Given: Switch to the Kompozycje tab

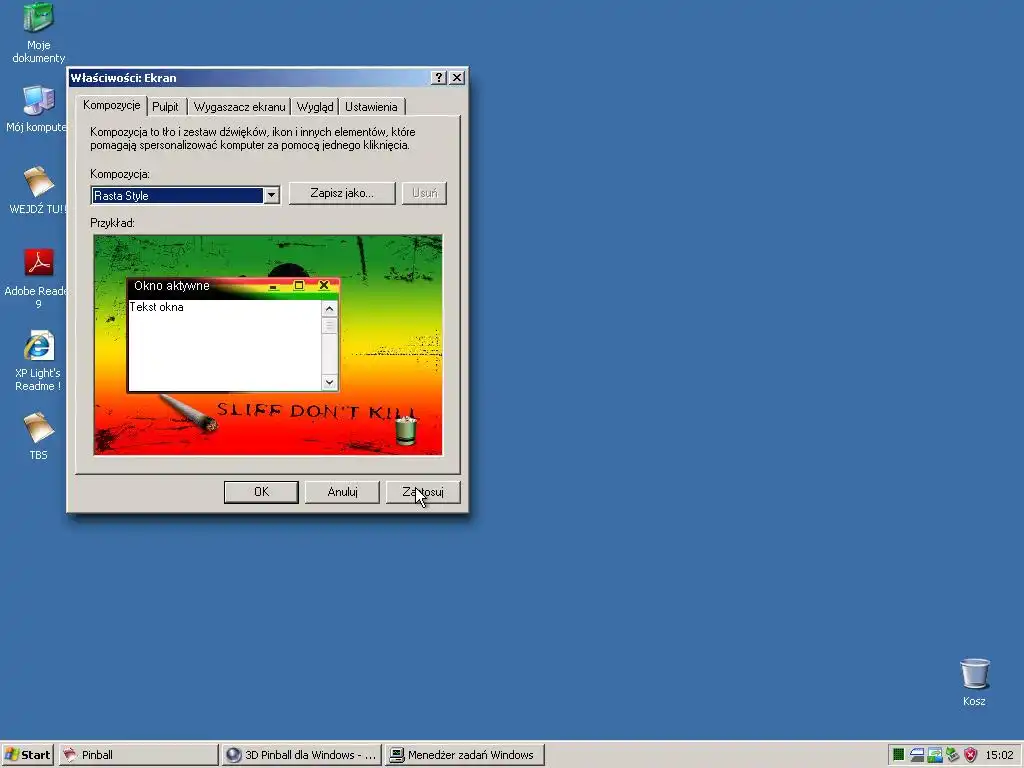Looking at the screenshot, I should 112,105.
